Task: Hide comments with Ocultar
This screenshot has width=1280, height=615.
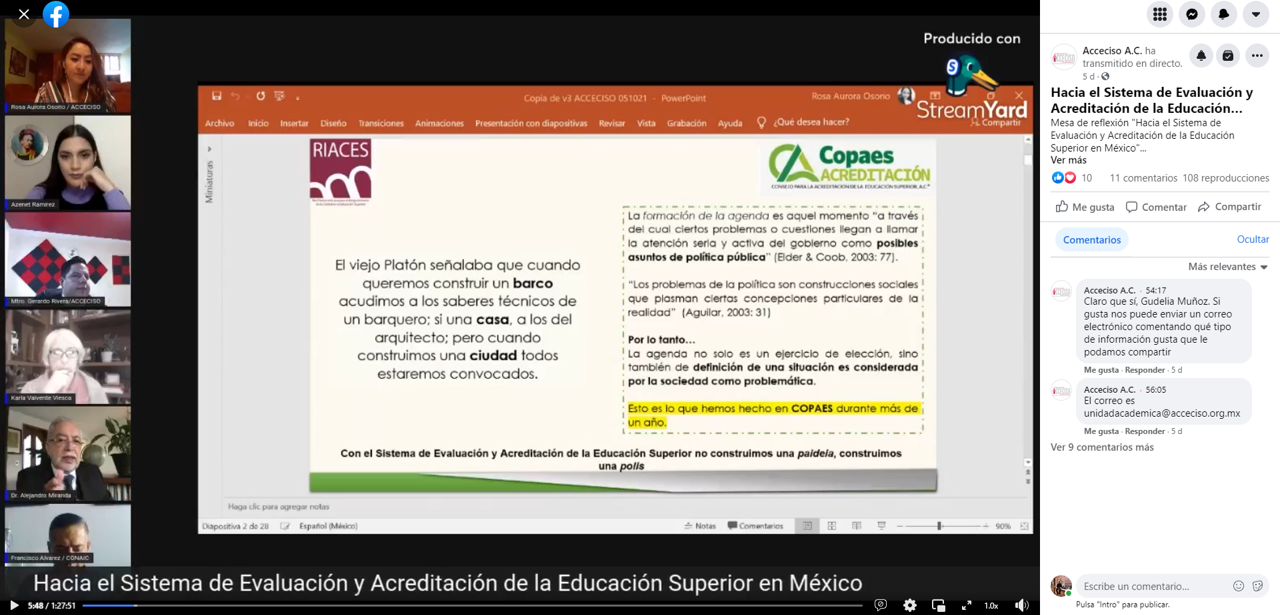Action: coord(1253,240)
